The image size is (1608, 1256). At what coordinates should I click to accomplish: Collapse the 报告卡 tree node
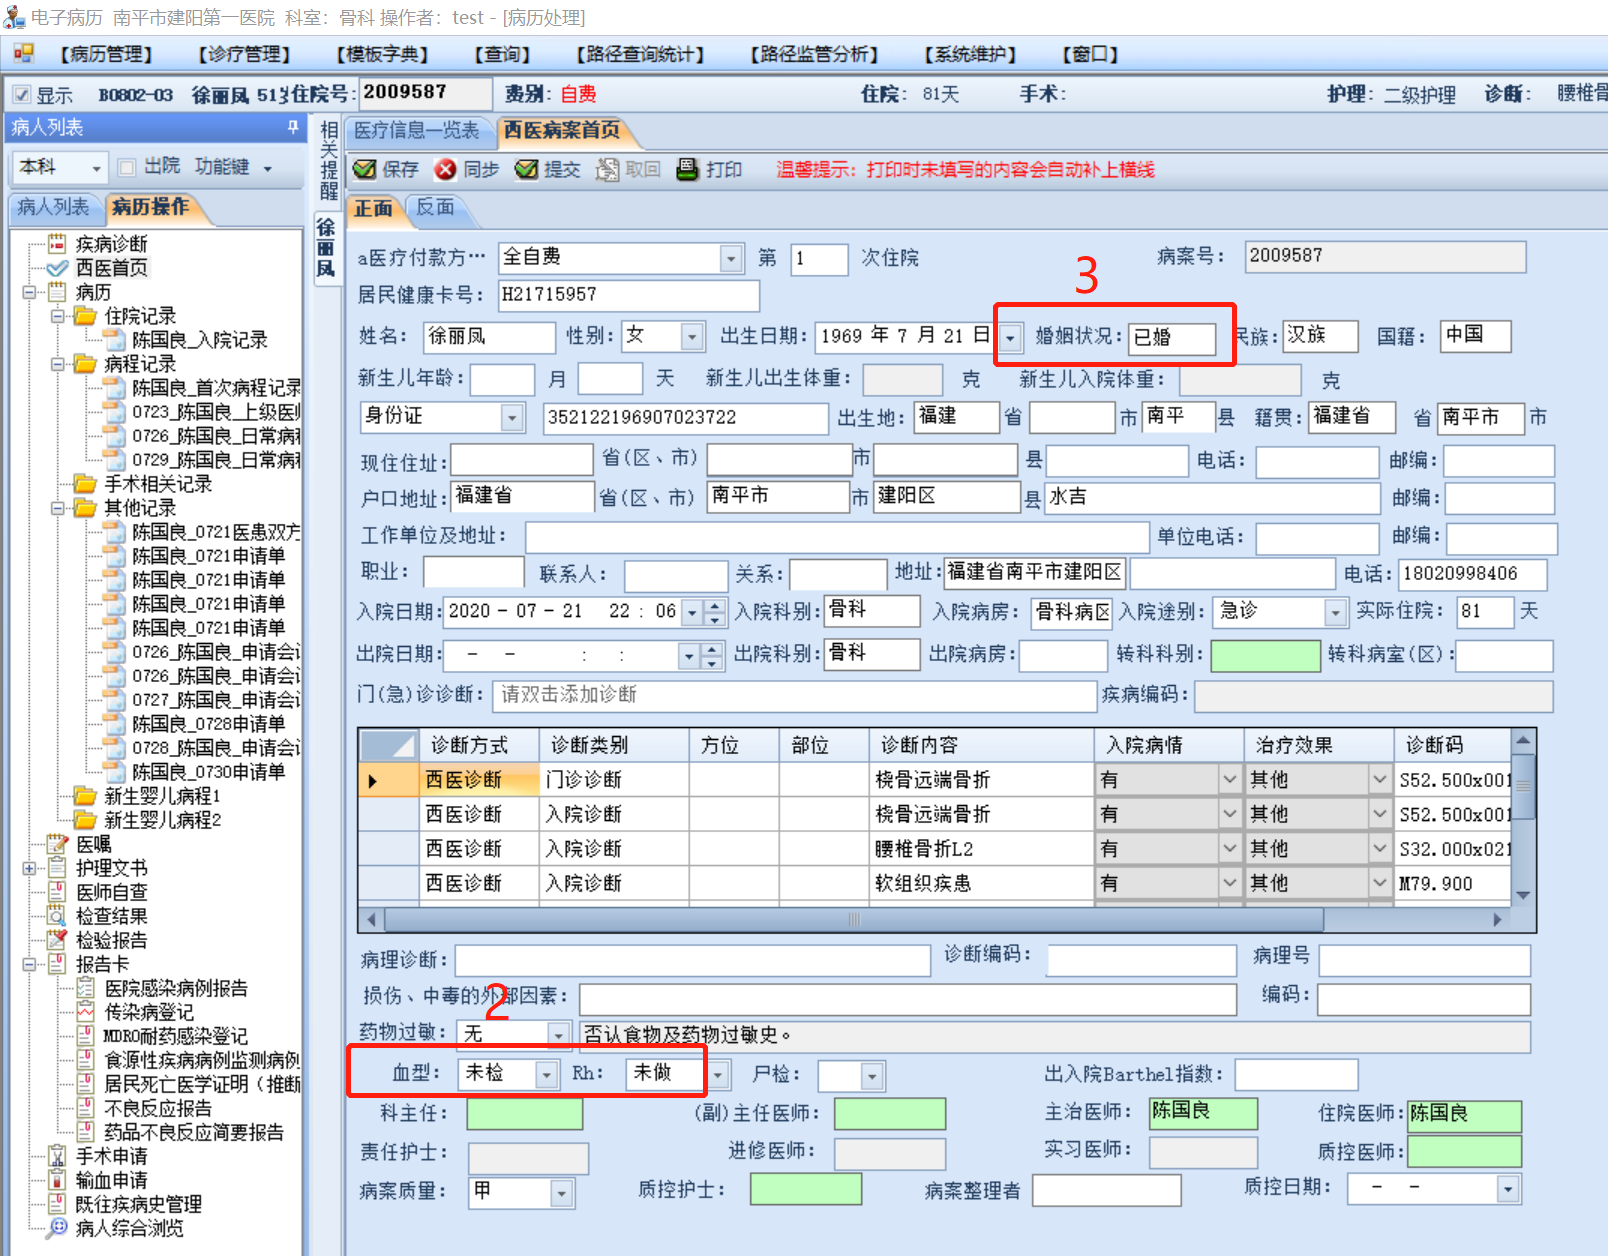(30, 964)
